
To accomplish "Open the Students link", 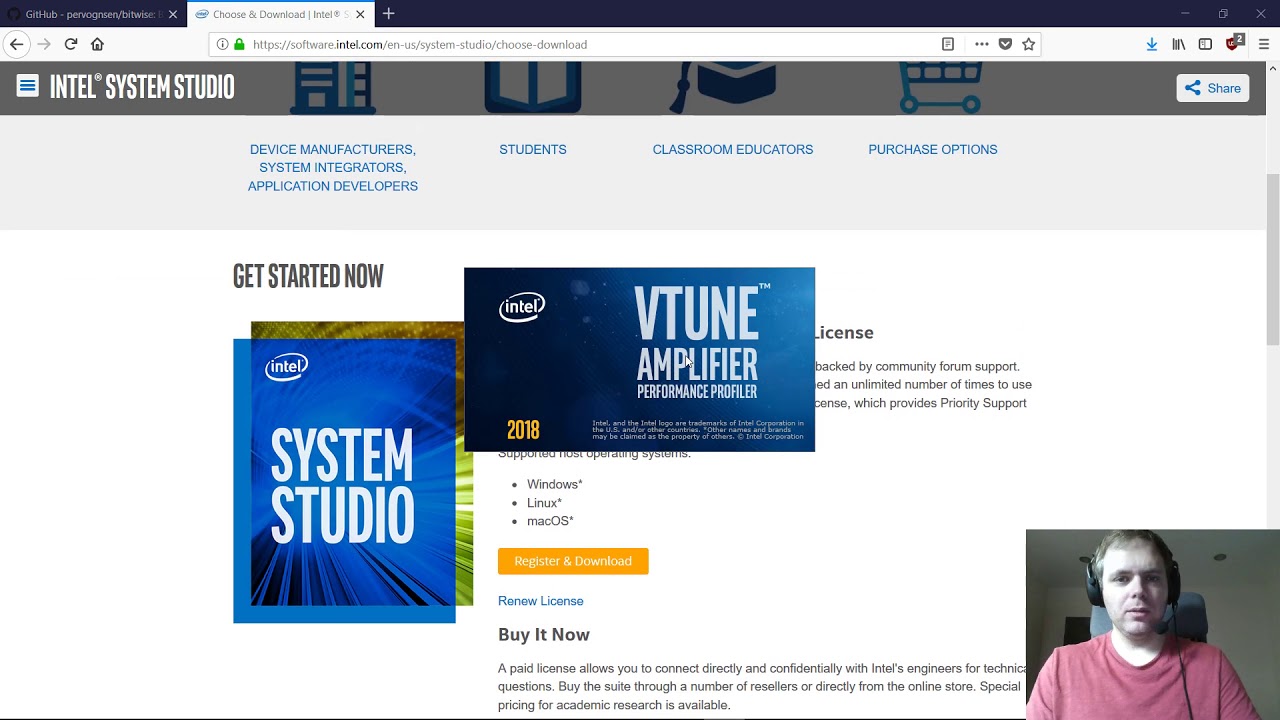I will 533,149.
